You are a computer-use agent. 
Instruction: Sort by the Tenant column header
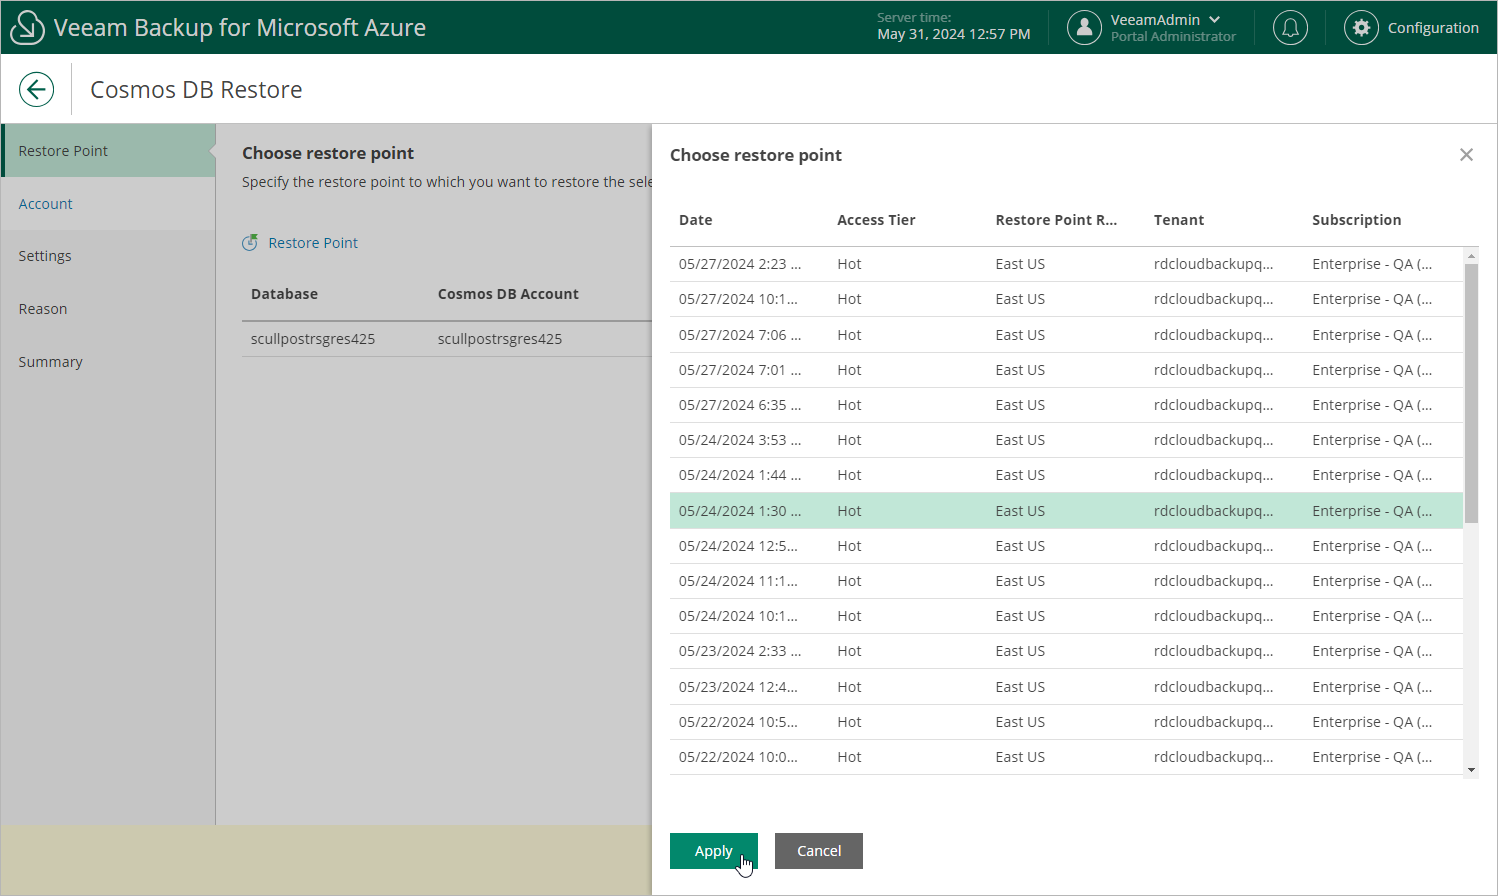pyautogui.click(x=1179, y=220)
